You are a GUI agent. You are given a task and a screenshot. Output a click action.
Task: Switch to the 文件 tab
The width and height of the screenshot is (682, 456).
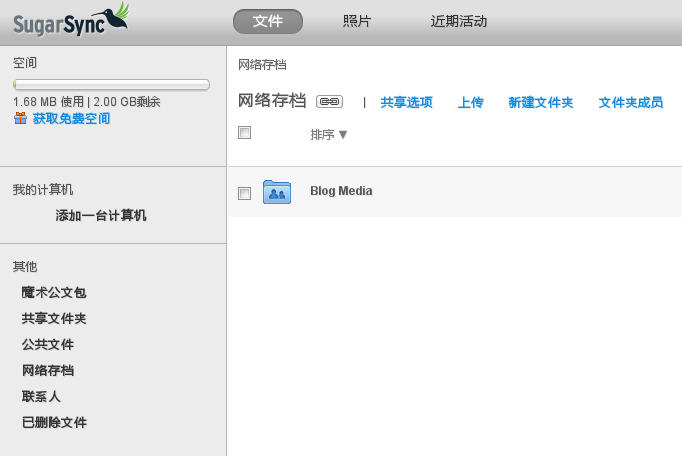click(268, 21)
